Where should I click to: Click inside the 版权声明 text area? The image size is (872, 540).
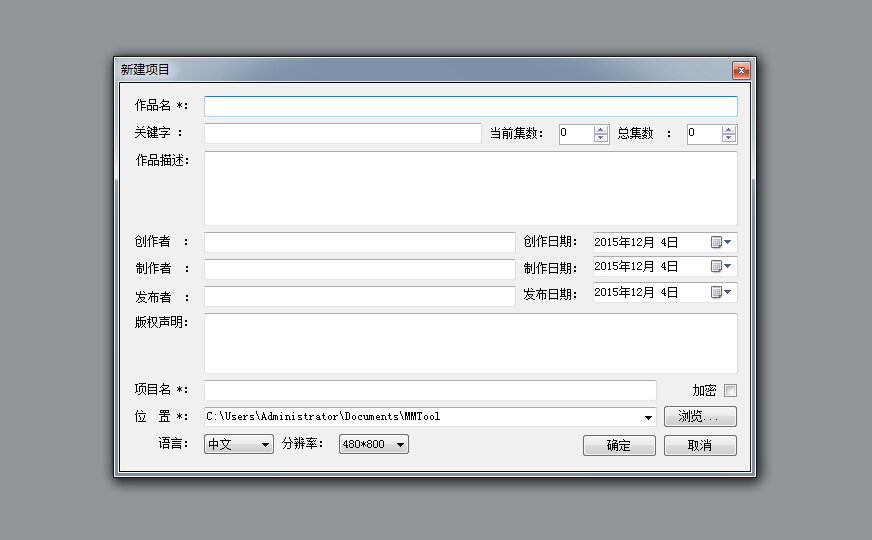click(470, 343)
